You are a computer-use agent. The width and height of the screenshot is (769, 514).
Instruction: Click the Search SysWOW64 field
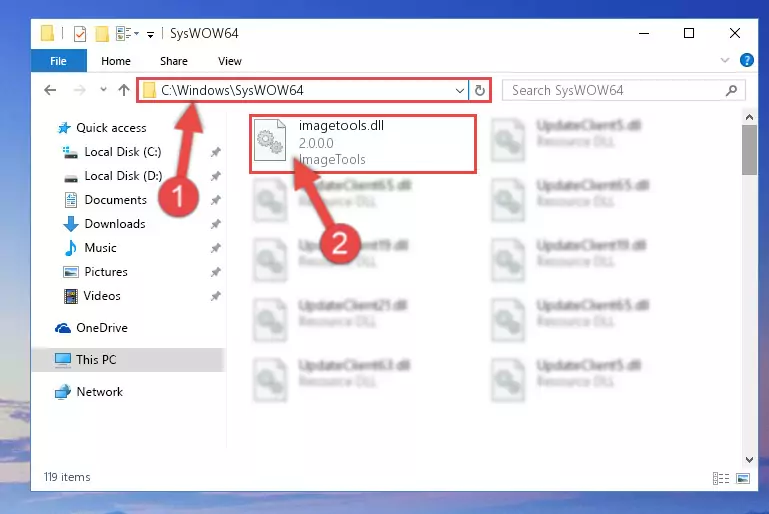624,90
